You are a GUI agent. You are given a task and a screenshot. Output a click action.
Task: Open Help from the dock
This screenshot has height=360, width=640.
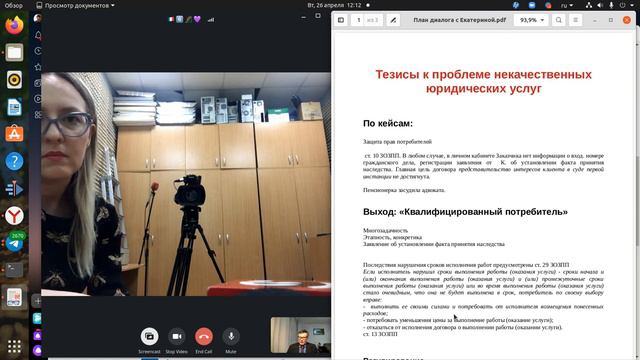click(x=14, y=161)
